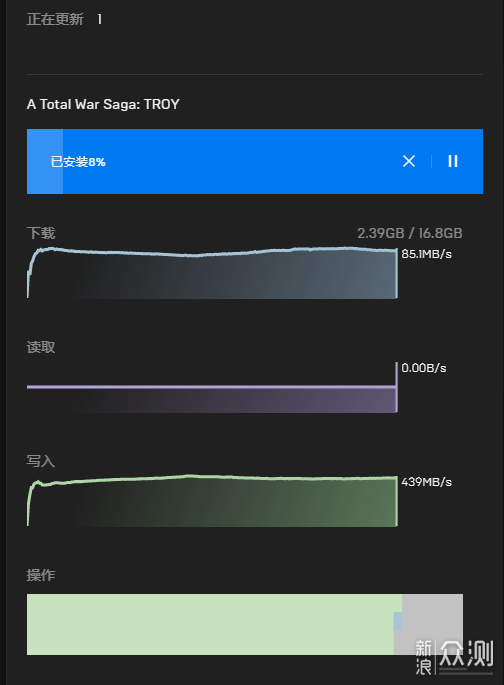Click the 下载 label
Screen dimensions: 504x685
[x=41, y=233]
